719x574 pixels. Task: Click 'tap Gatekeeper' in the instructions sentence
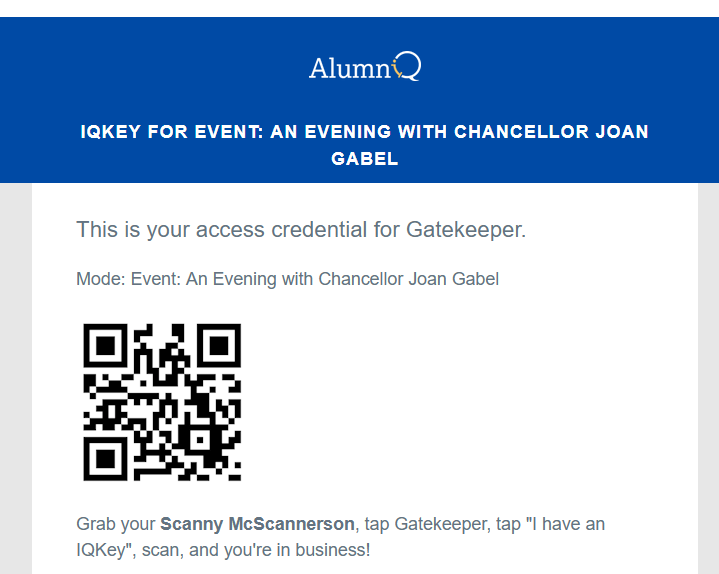point(425,524)
